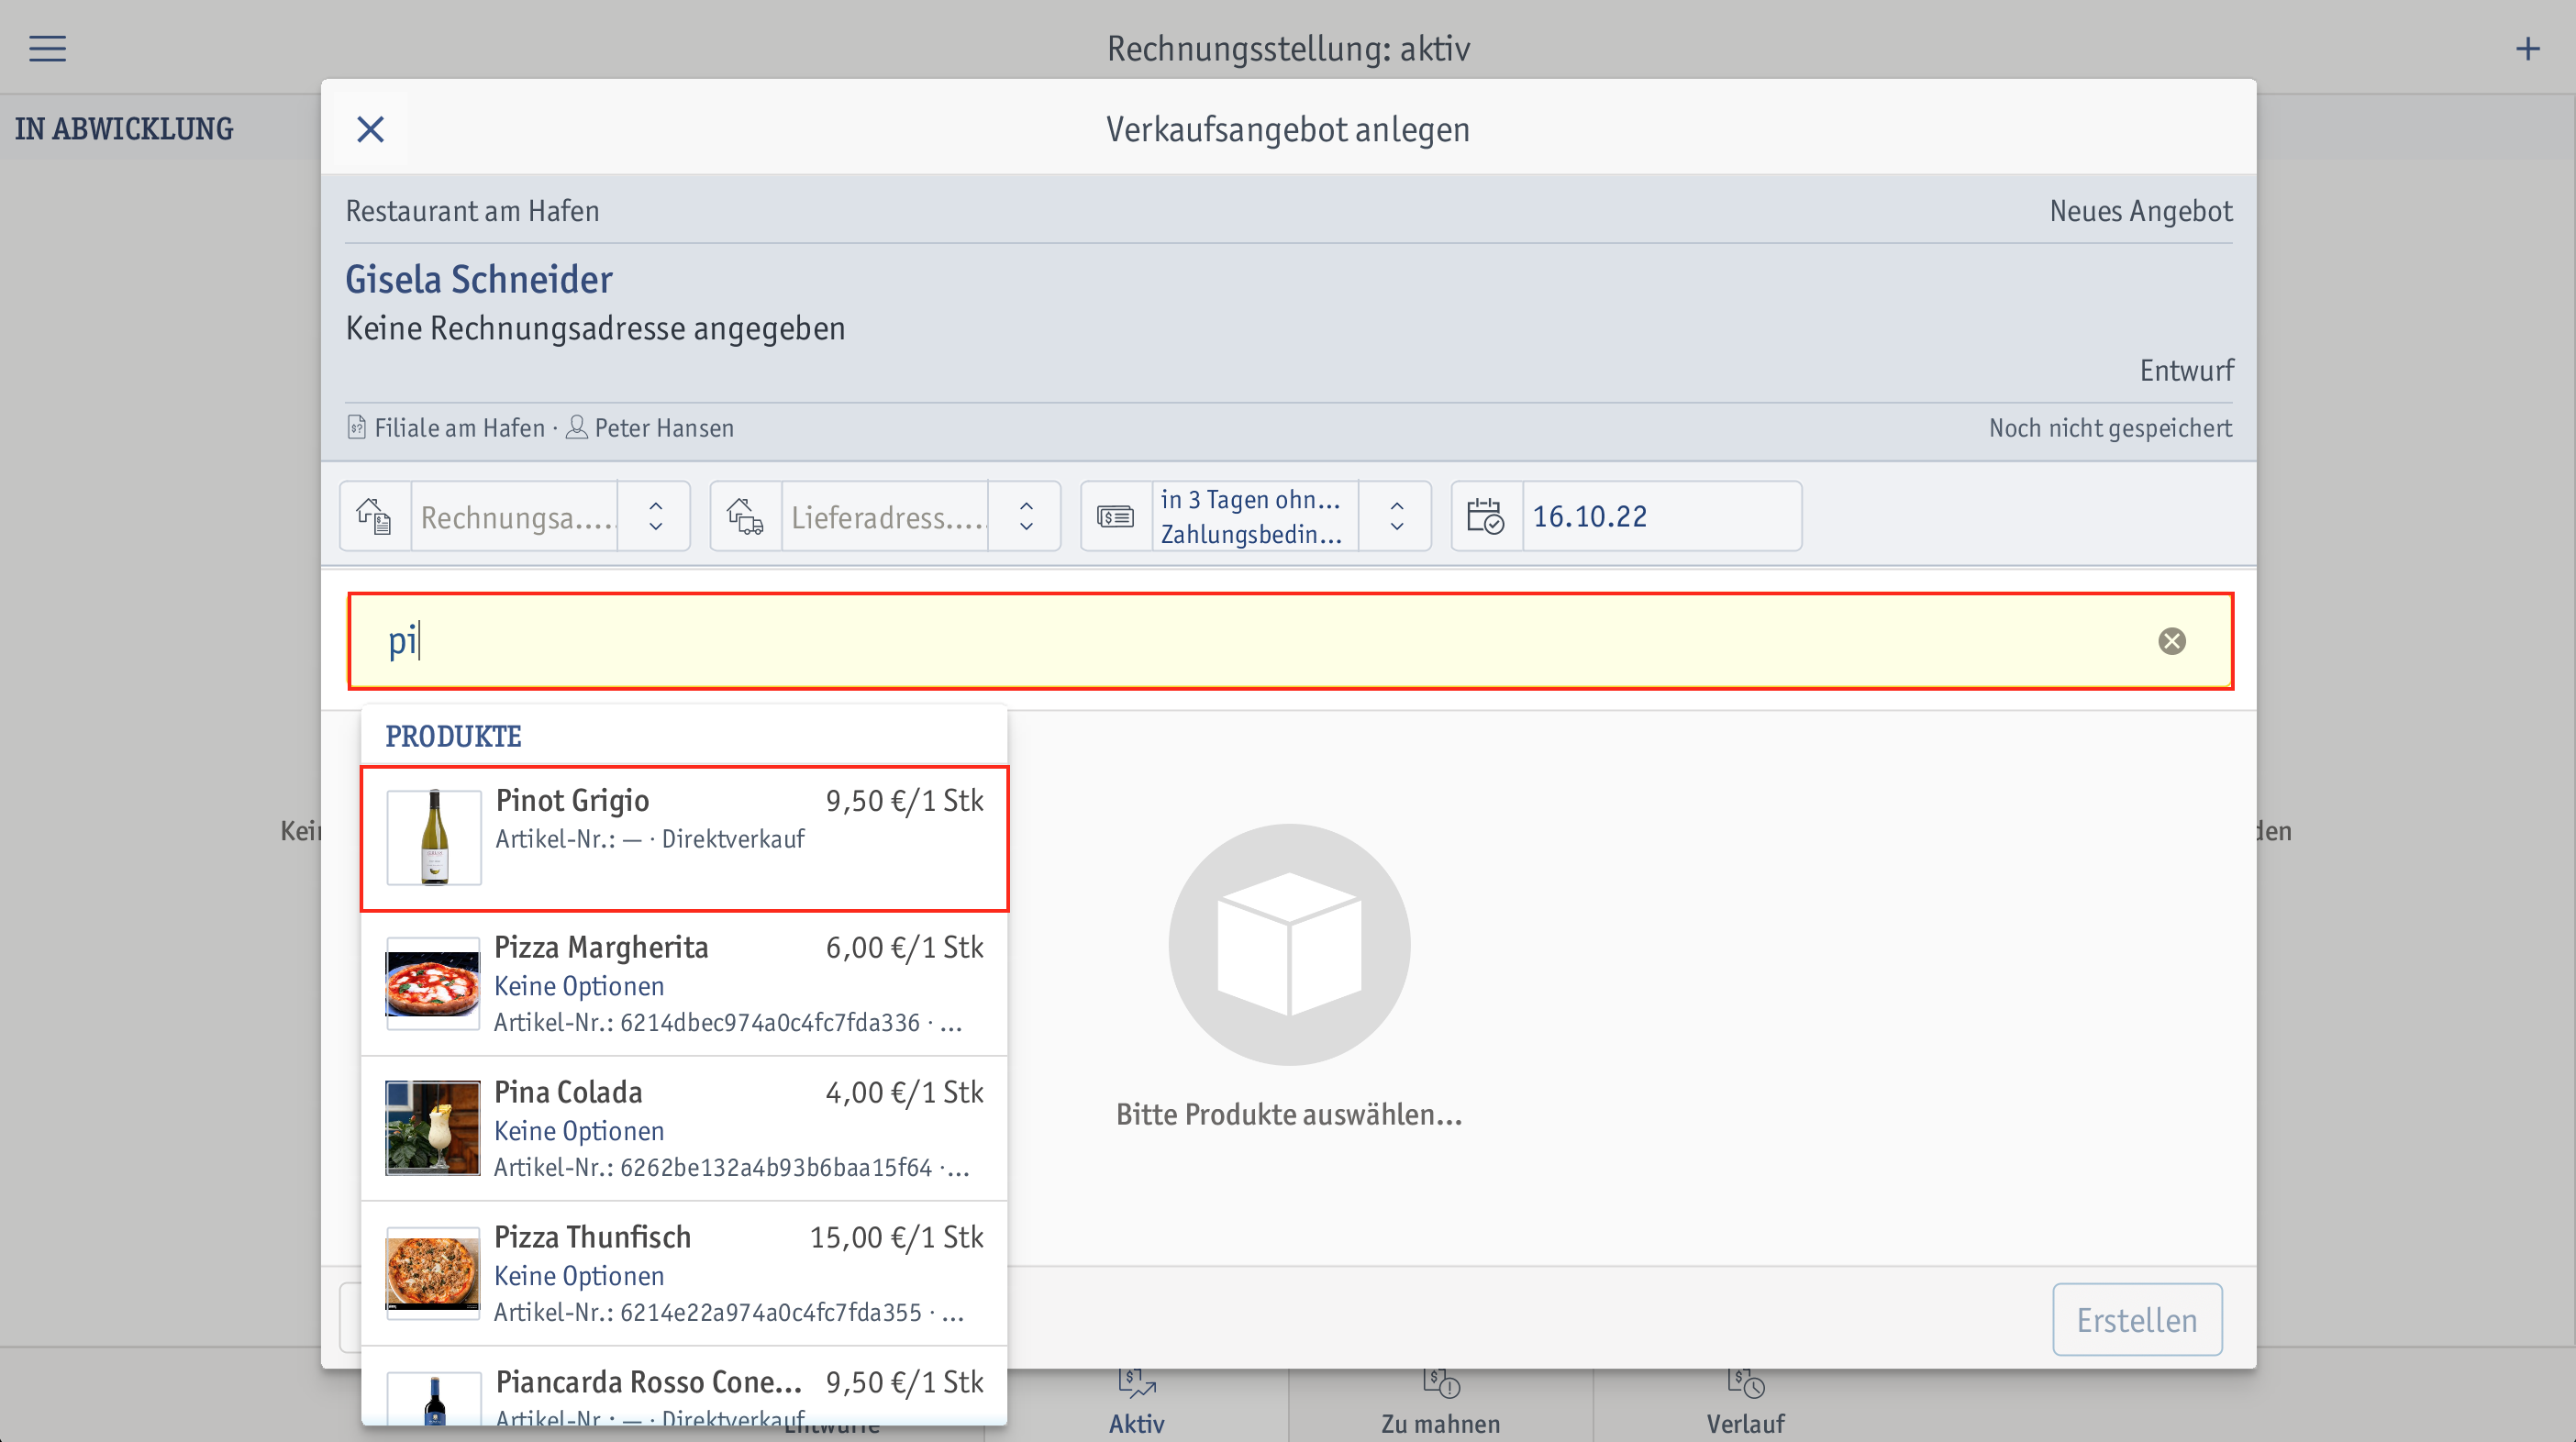Click the price 4,00 €/1 Stk
The width and height of the screenshot is (2576, 1442).
[904, 1093]
